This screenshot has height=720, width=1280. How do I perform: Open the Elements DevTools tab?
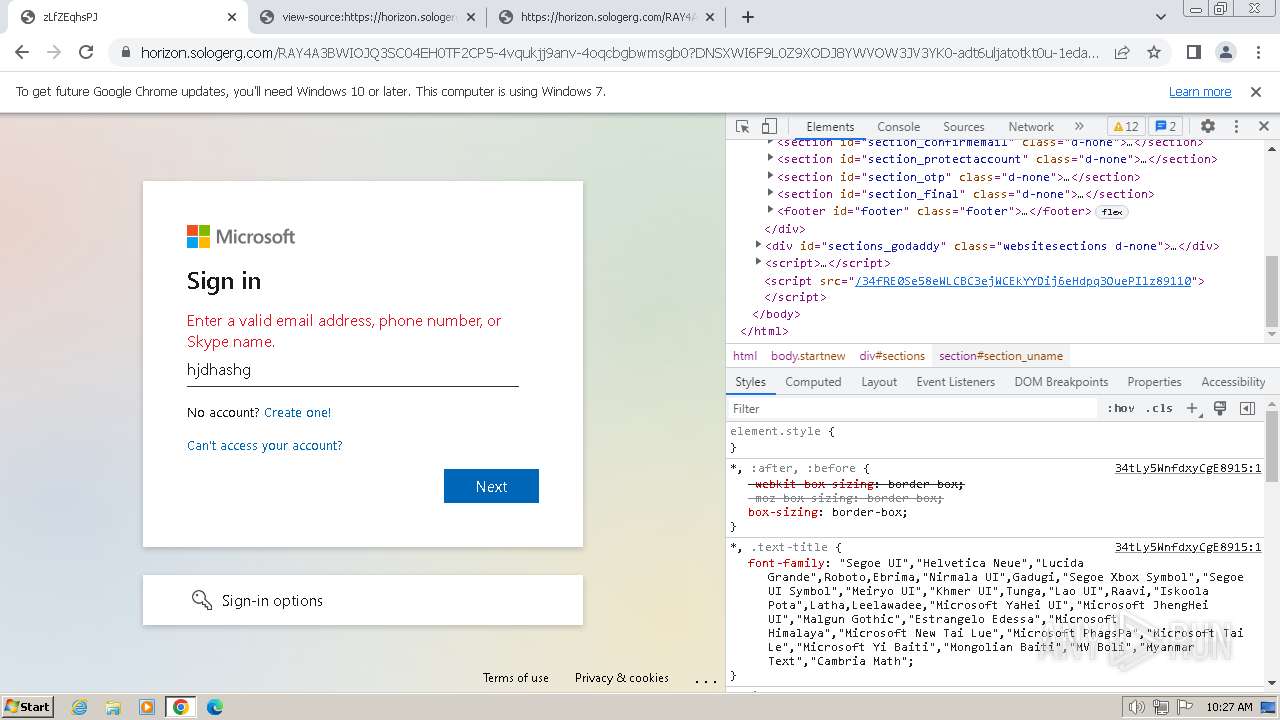click(830, 127)
